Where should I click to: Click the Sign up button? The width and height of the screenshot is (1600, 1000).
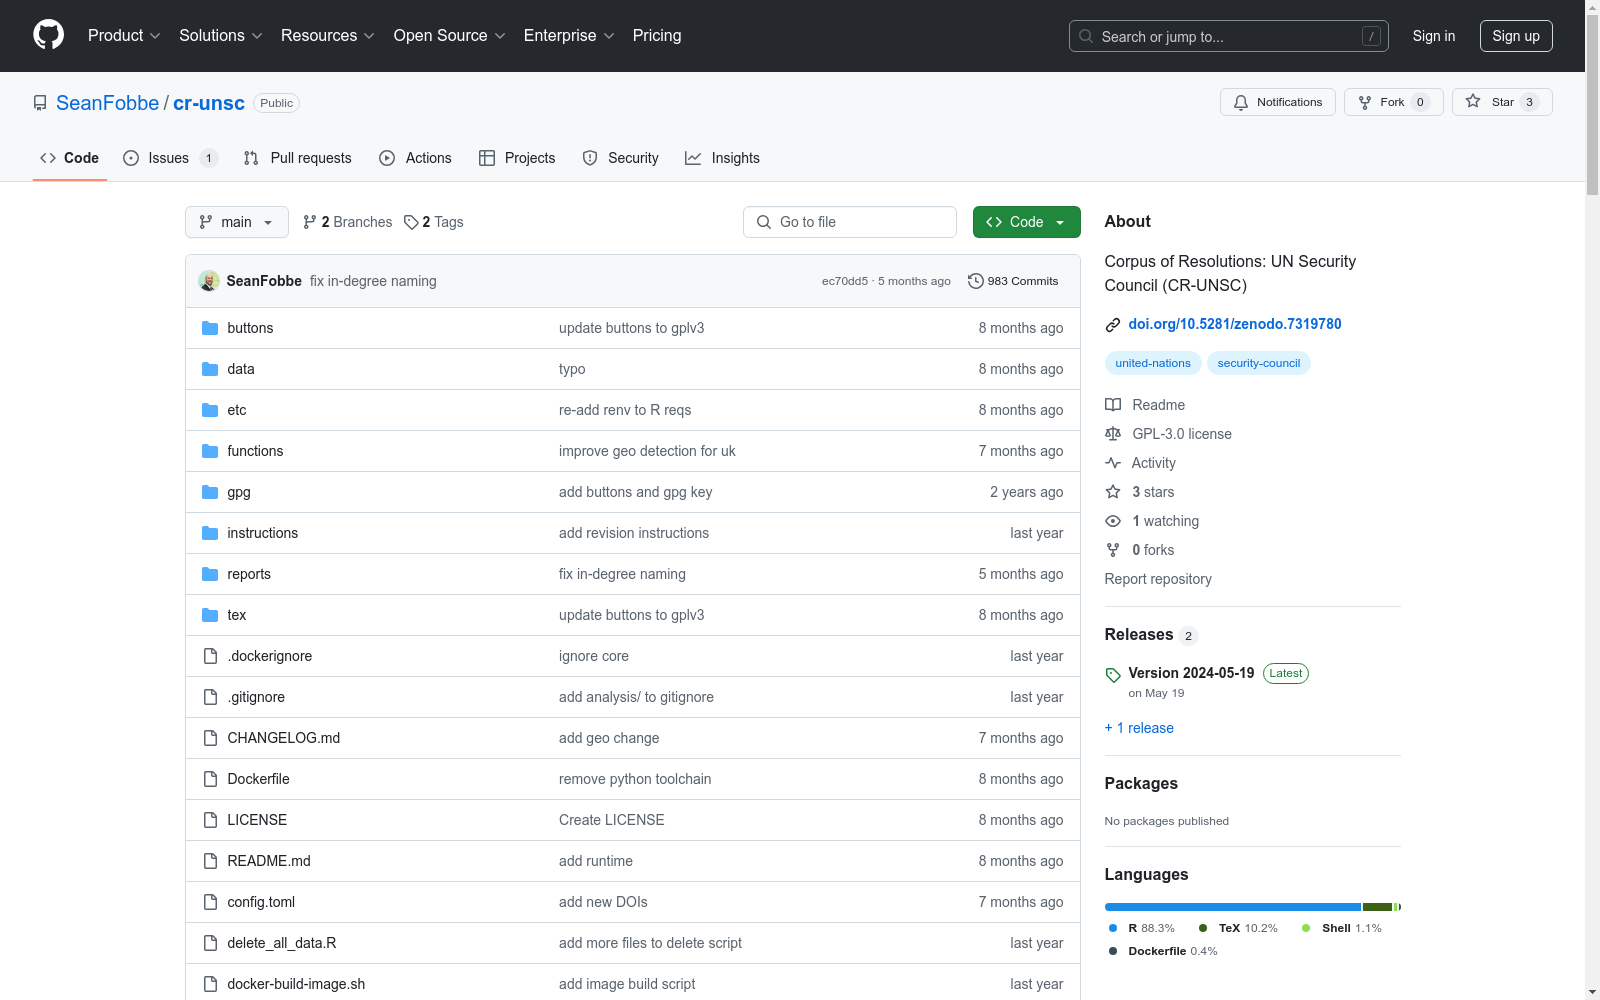[x=1516, y=36]
